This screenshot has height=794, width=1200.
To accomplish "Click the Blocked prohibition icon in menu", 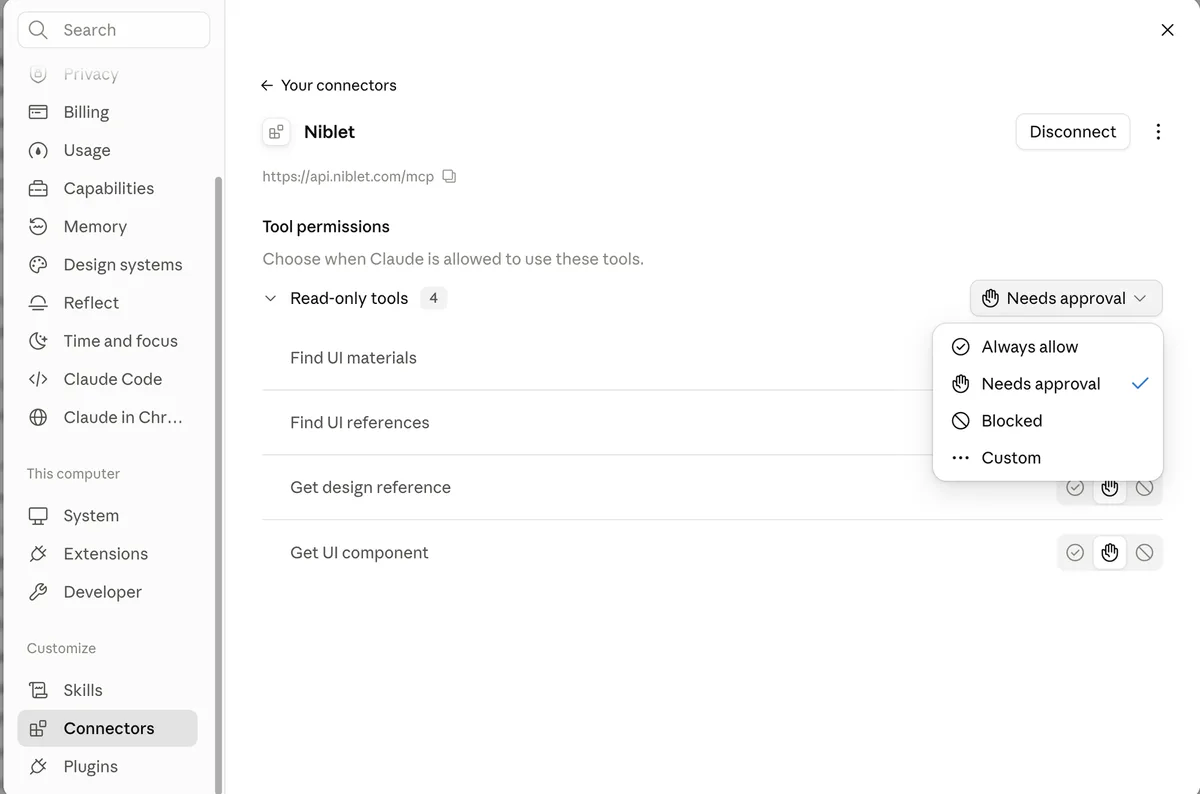I will [960, 421].
